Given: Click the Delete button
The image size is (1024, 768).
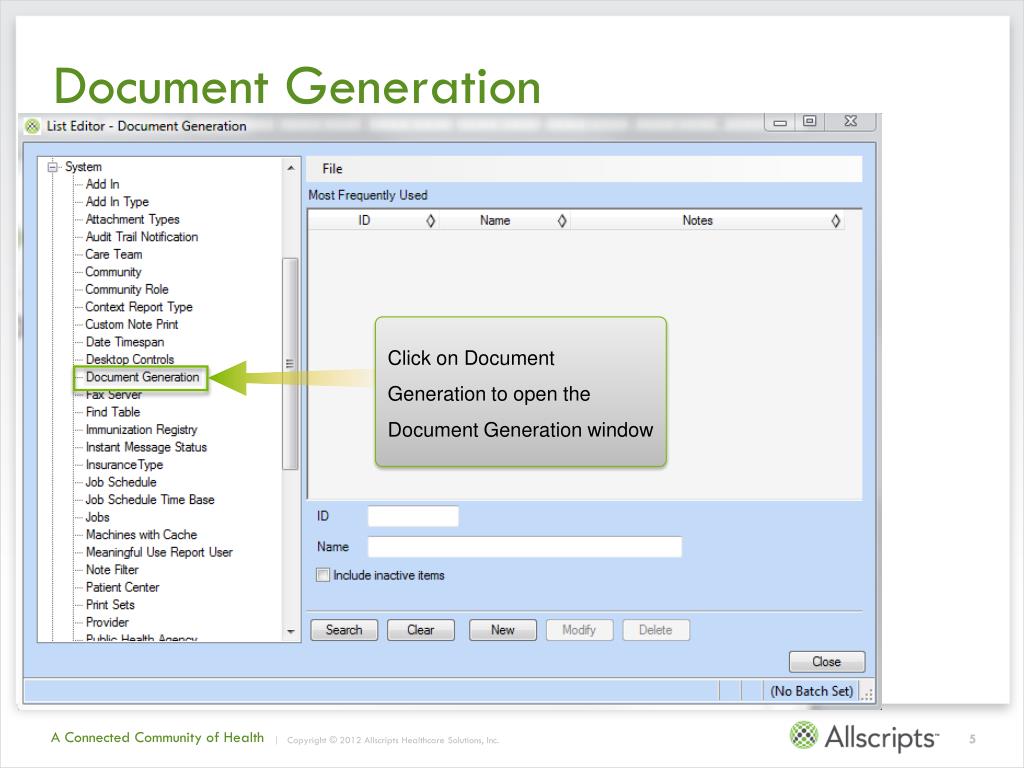Looking at the screenshot, I should click(x=656, y=630).
